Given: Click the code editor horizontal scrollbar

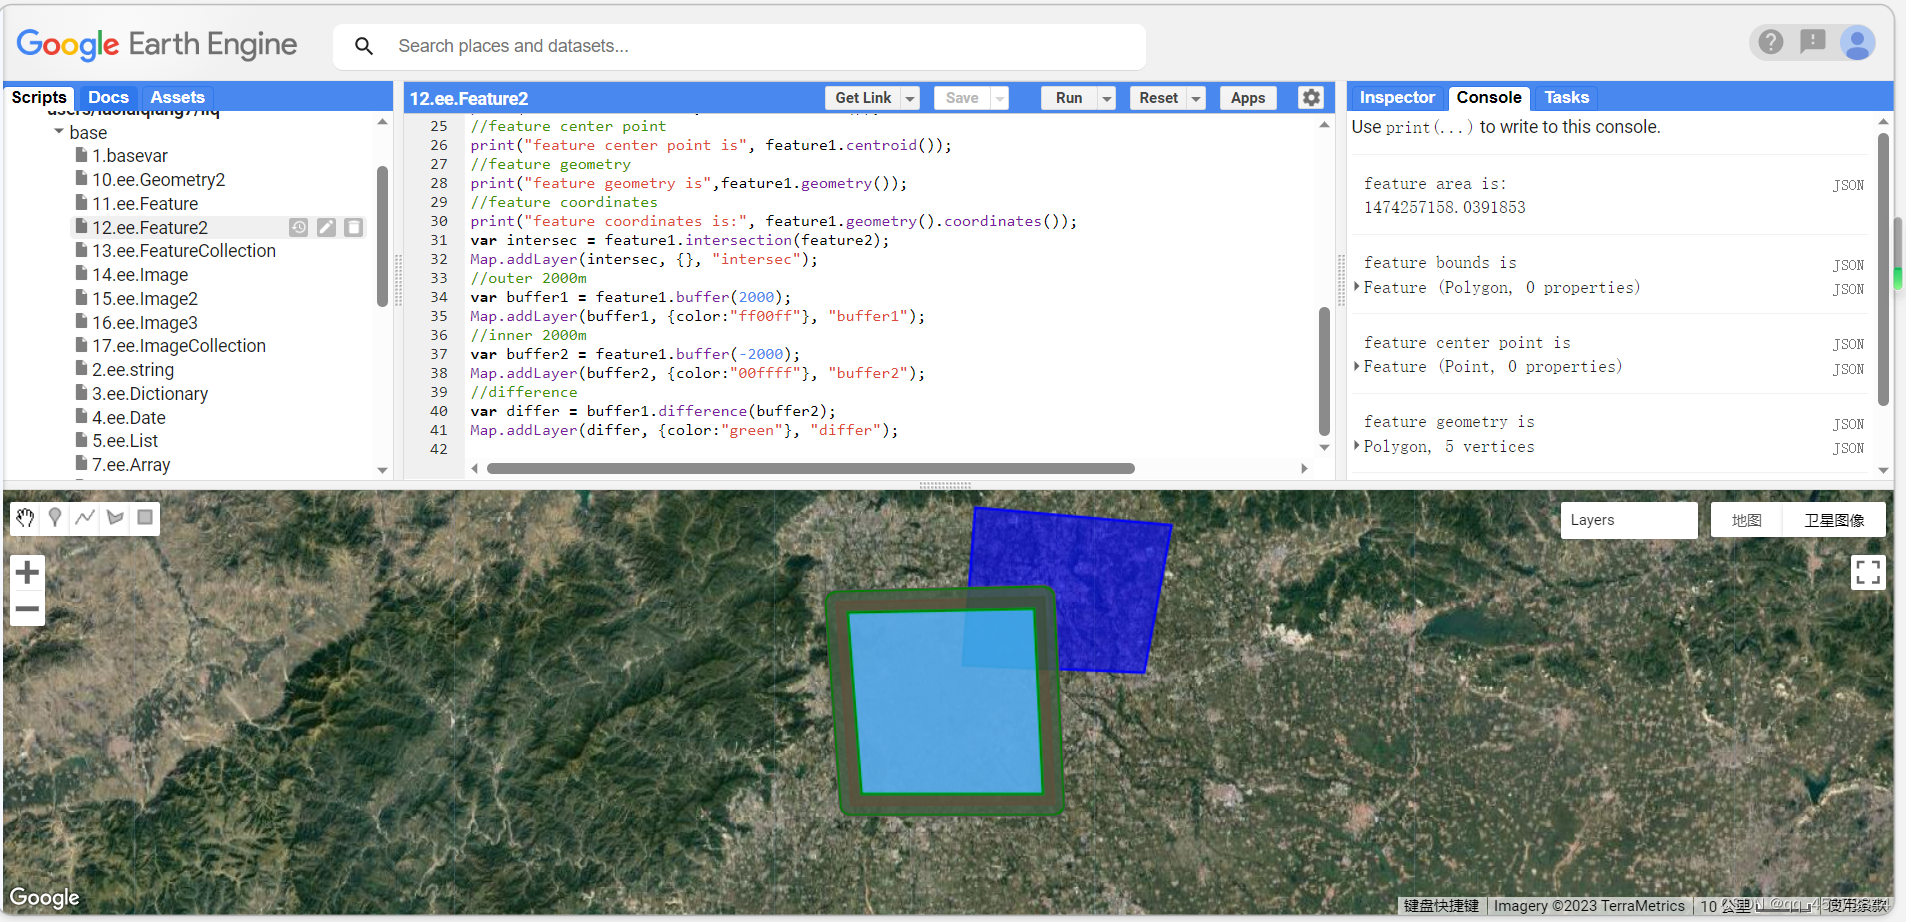Looking at the screenshot, I should point(810,468).
